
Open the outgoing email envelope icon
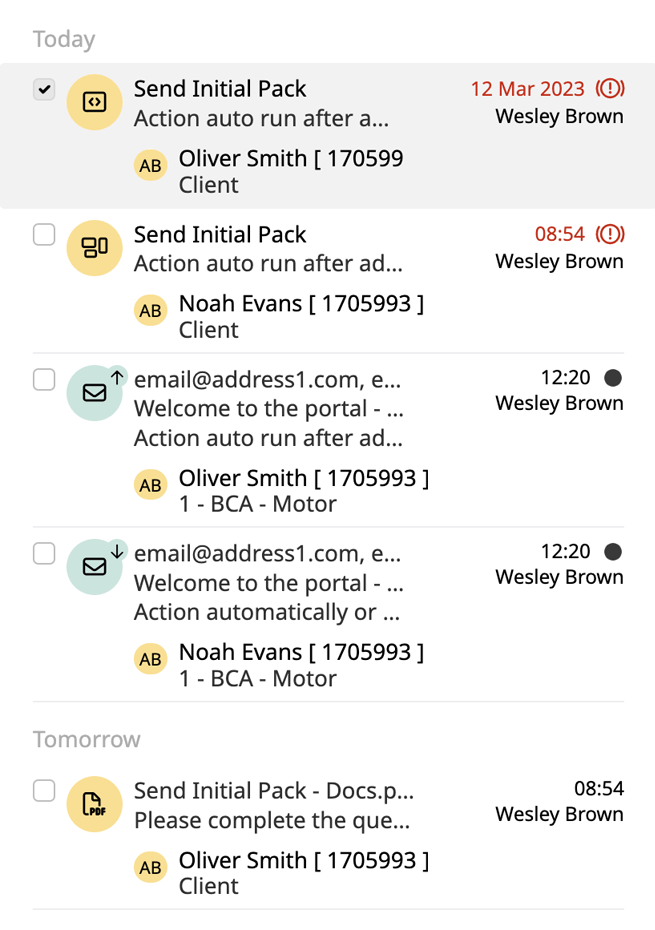pos(94,393)
